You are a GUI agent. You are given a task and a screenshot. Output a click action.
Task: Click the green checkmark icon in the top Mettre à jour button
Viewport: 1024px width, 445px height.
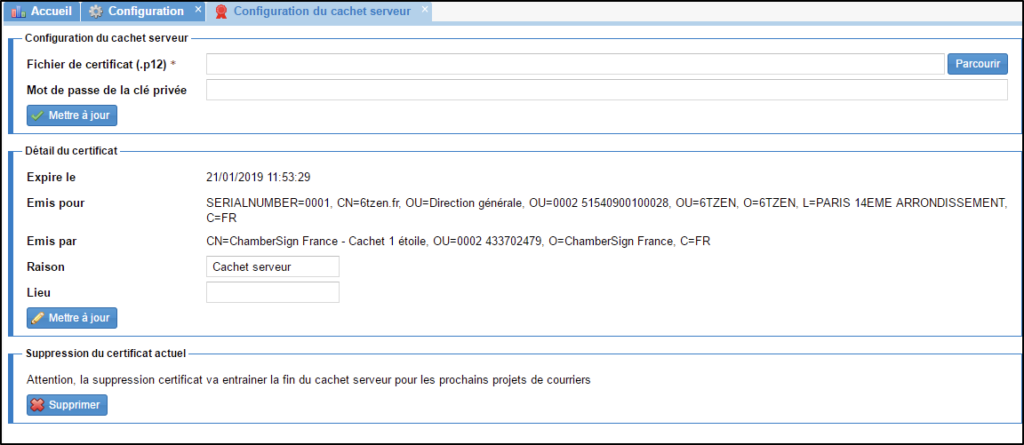pyautogui.click(x=38, y=116)
